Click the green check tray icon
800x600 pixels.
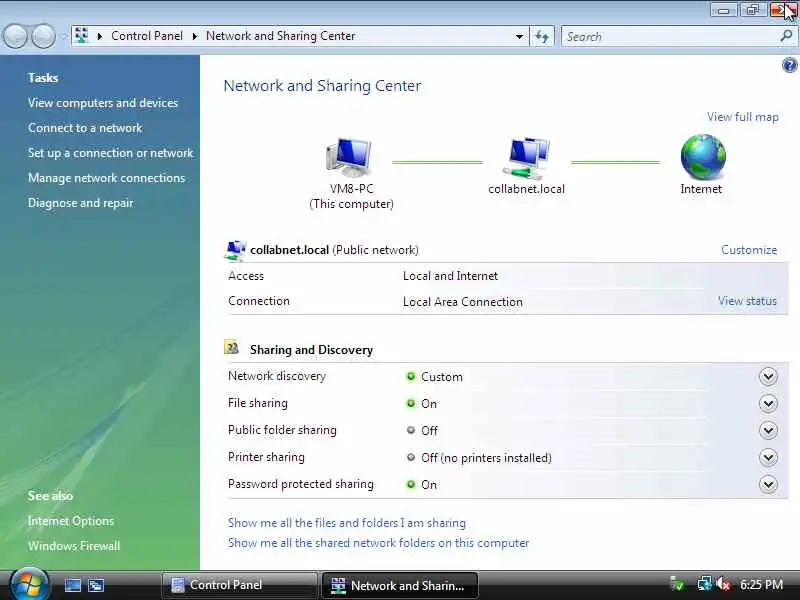point(677,584)
